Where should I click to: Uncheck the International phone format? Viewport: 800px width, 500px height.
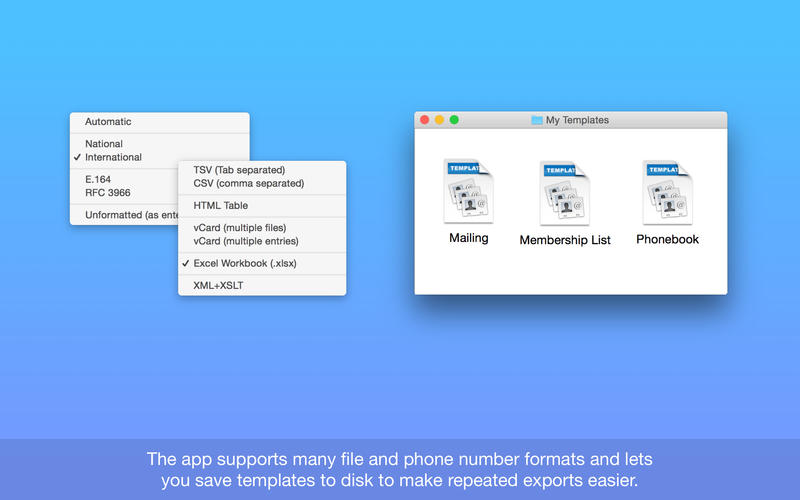113,157
